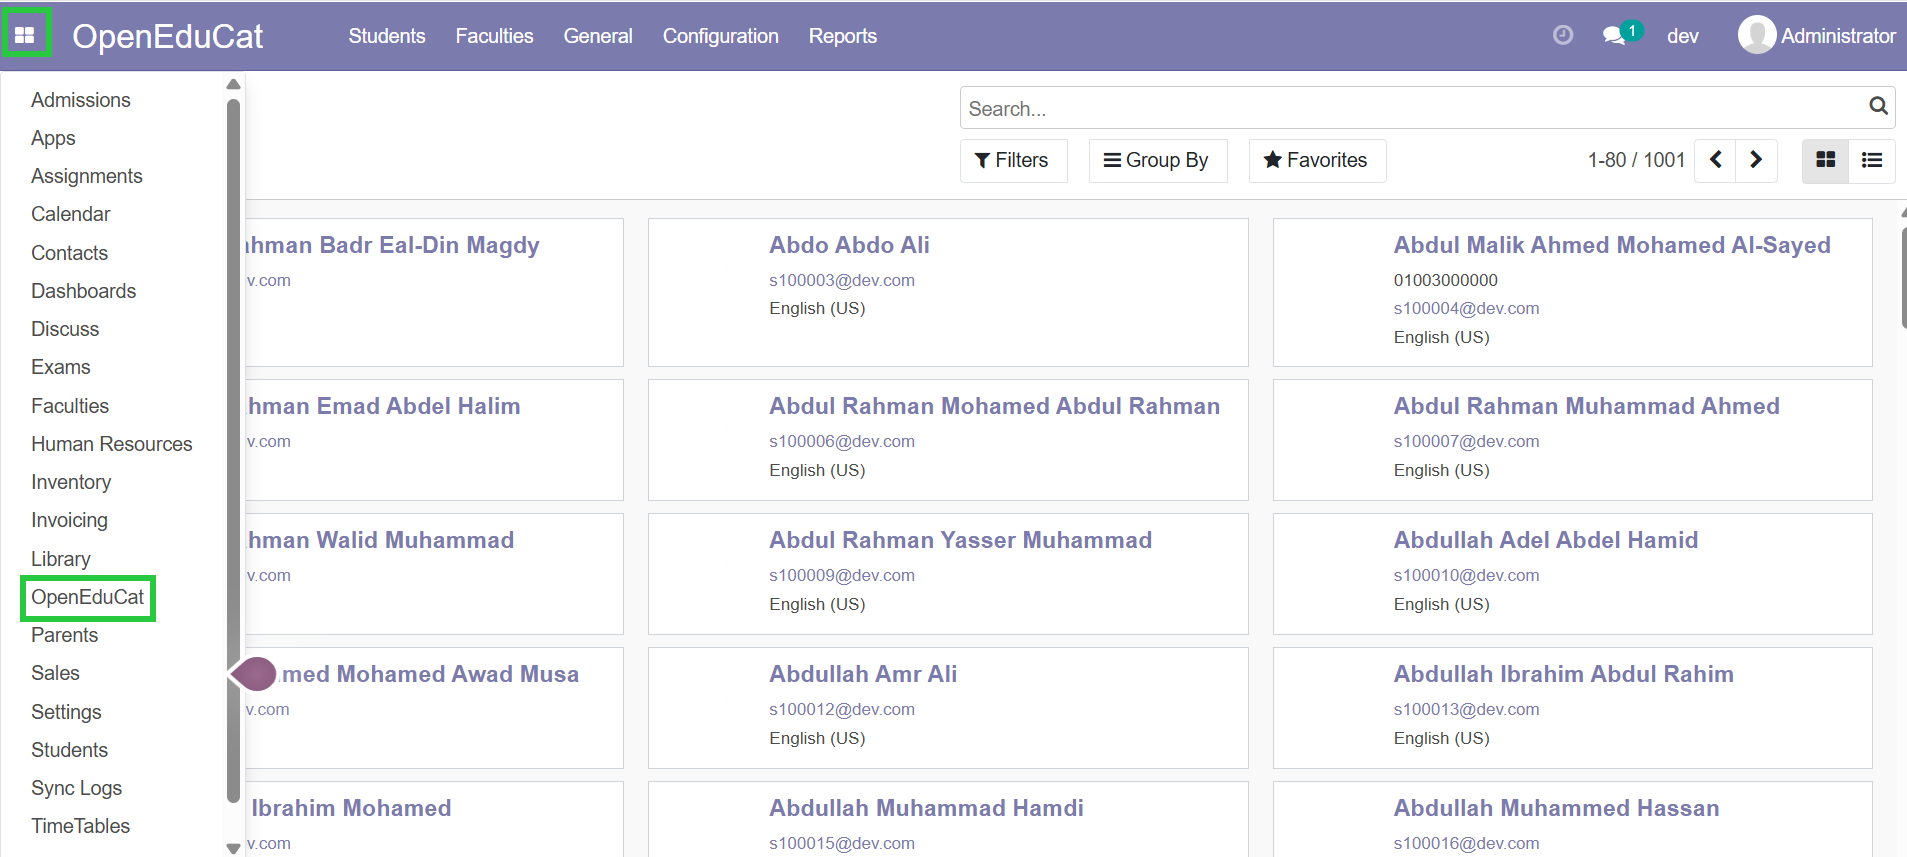Open Reports top menu

click(x=842, y=36)
